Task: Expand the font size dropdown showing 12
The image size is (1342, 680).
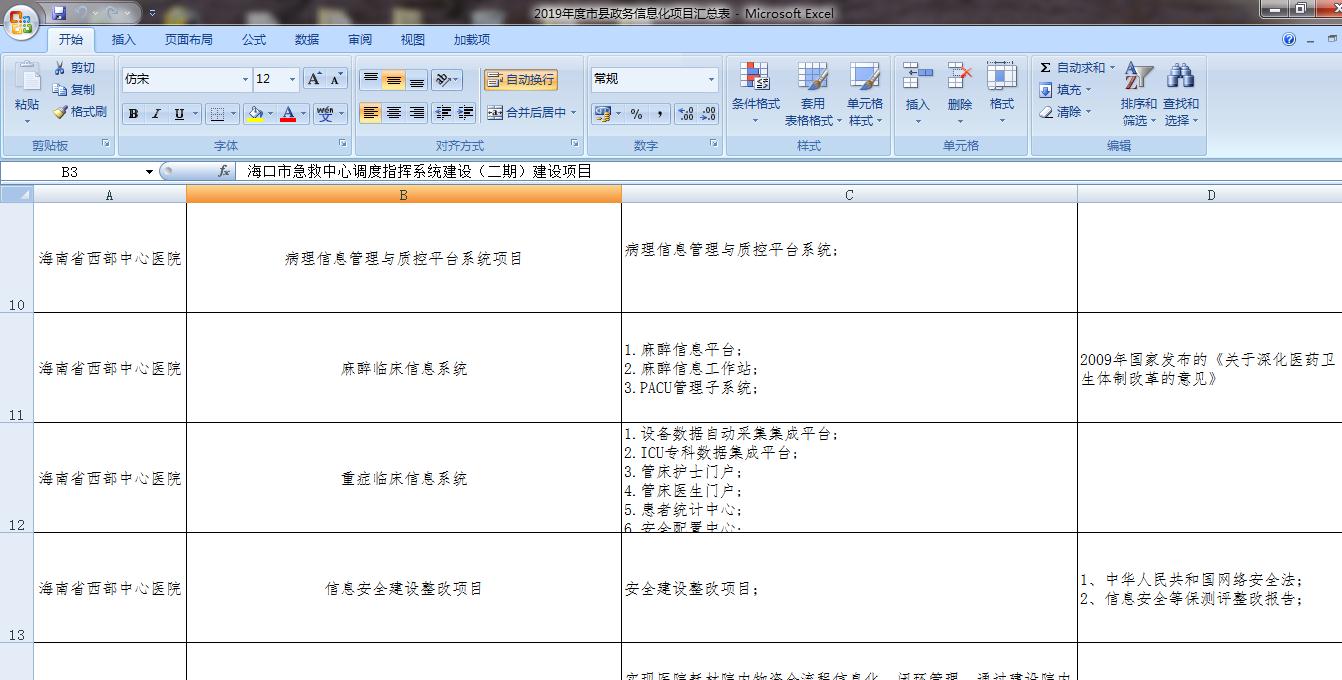Action: (x=292, y=80)
